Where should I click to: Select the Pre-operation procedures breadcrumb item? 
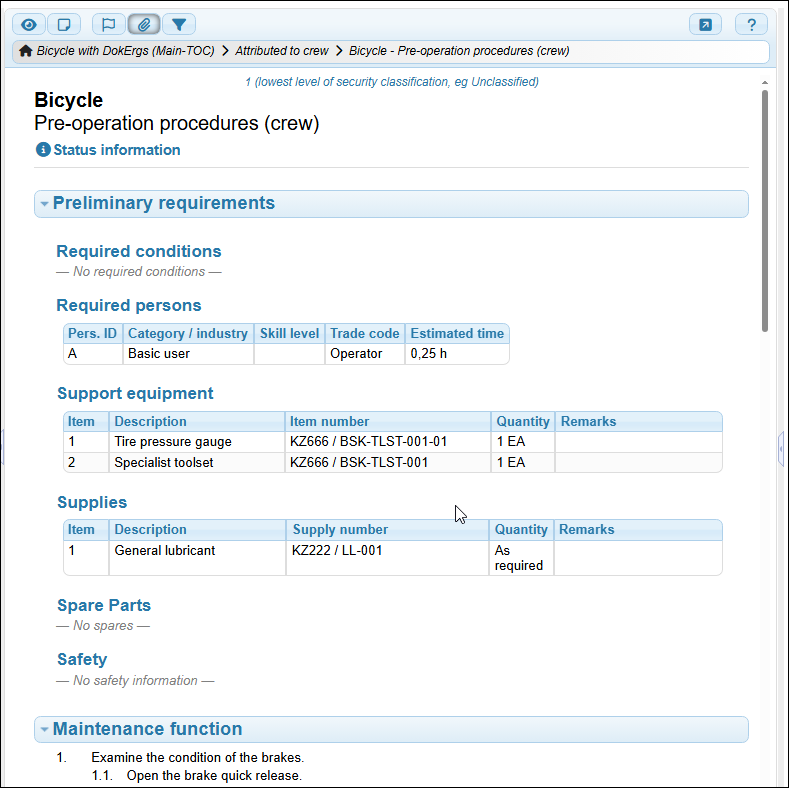[459, 51]
